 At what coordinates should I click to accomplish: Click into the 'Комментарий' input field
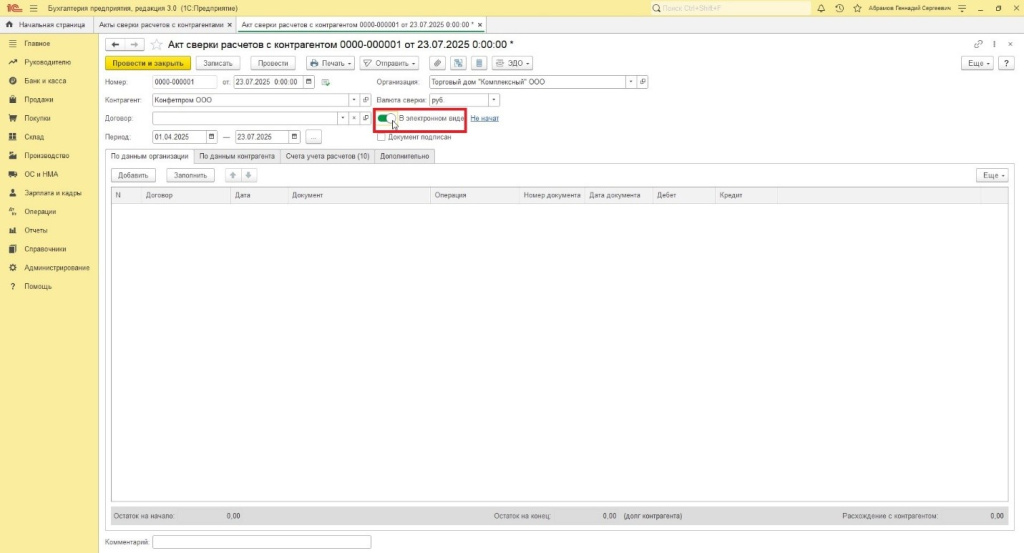pos(261,542)
